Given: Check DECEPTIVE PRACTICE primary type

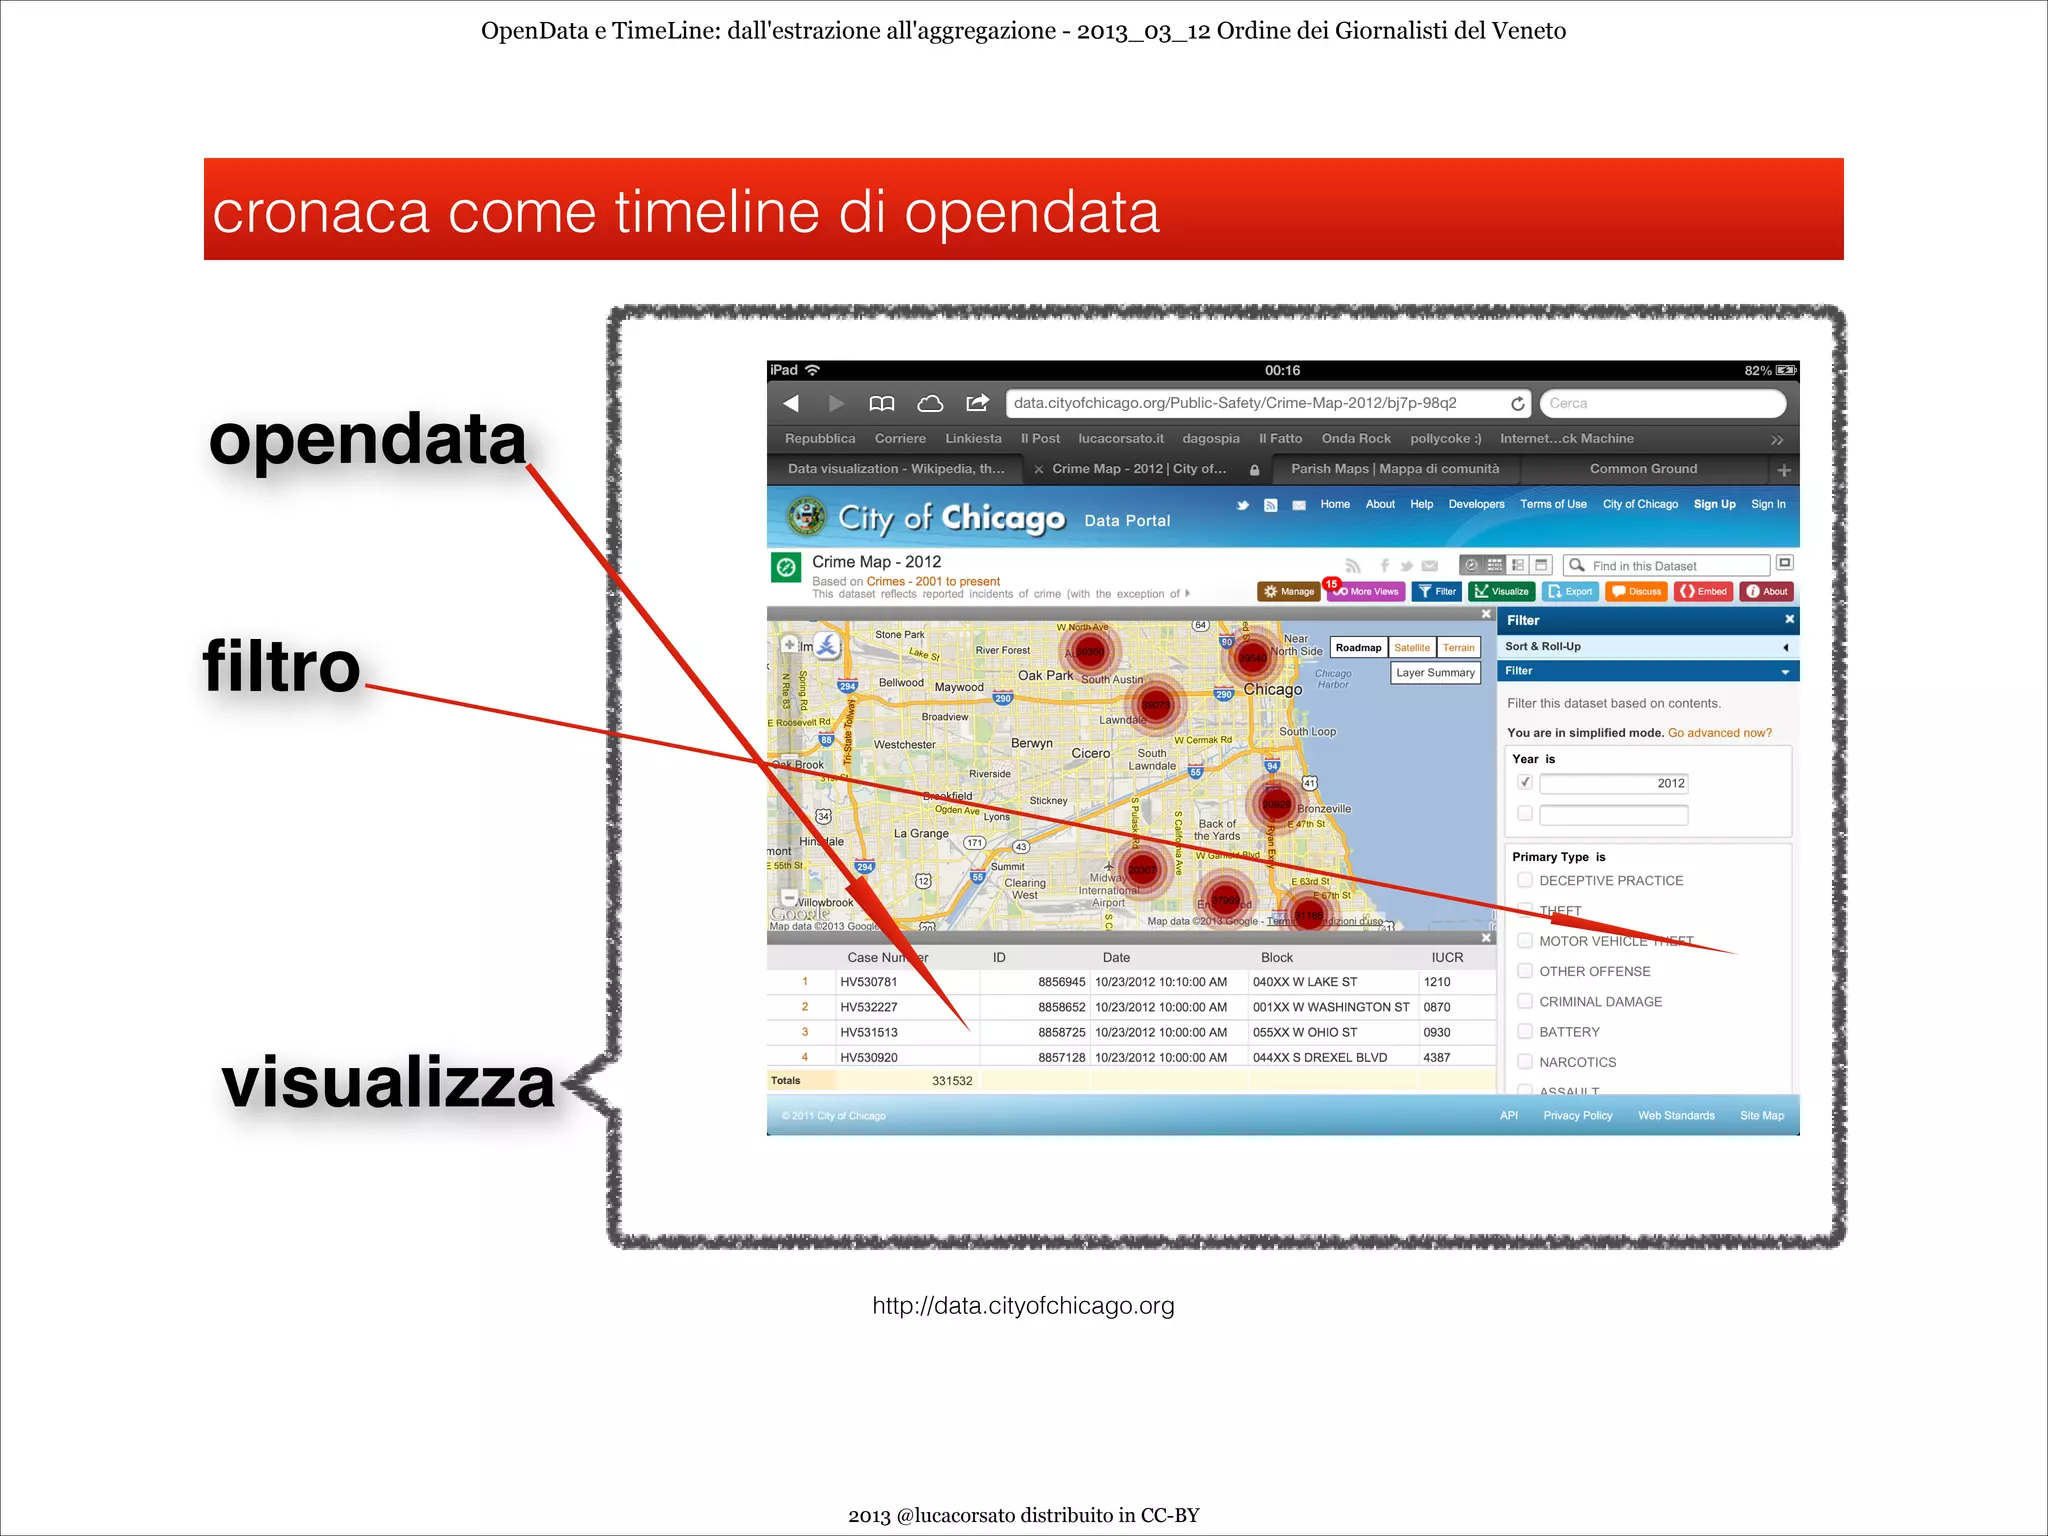Looking at the screenshot, I should (x=1525, y=880).
